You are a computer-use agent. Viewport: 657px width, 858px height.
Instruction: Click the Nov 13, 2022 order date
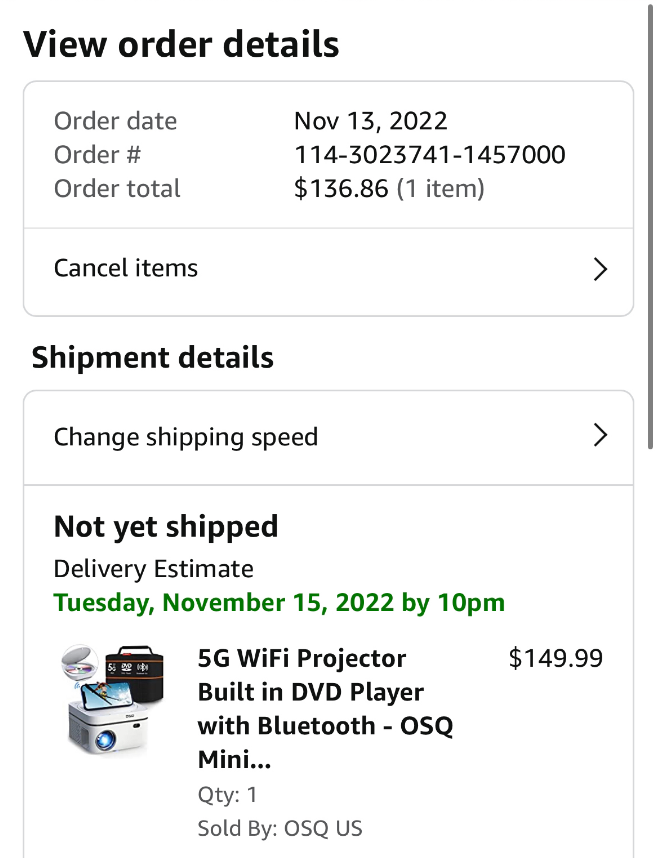point(370,121)
